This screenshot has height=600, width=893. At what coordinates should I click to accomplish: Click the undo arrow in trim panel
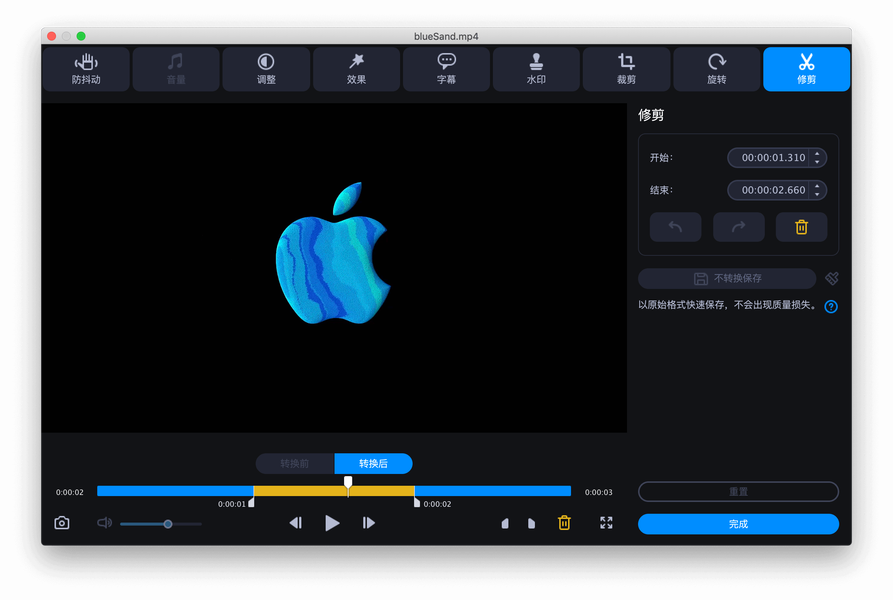coord(675,227)
